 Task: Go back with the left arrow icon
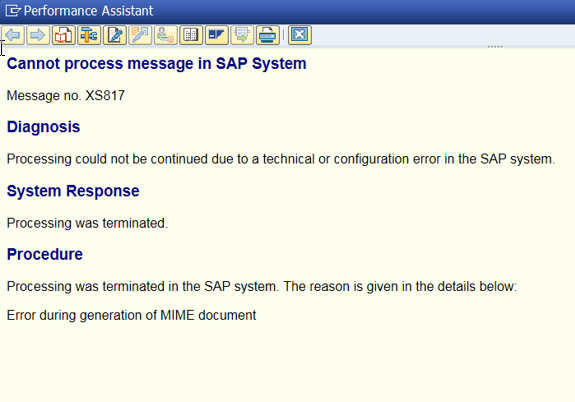13,35
